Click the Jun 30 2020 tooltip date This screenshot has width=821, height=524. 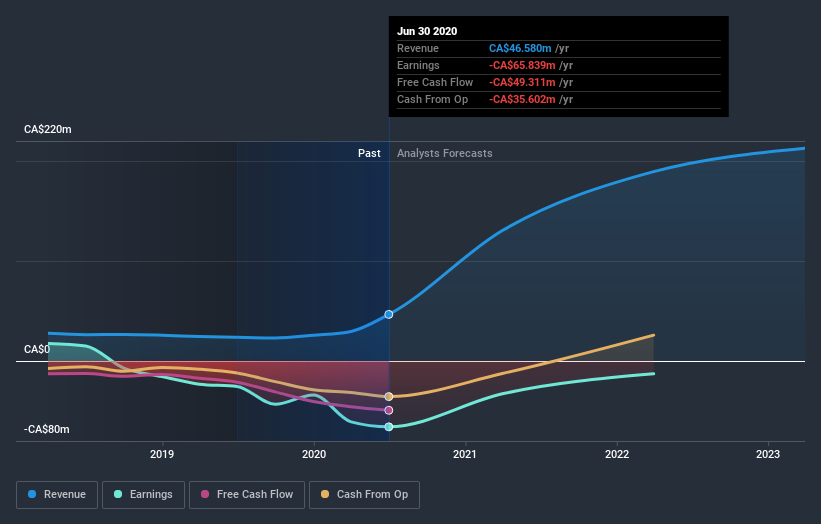pyautogui.click(x=427, y=31)
